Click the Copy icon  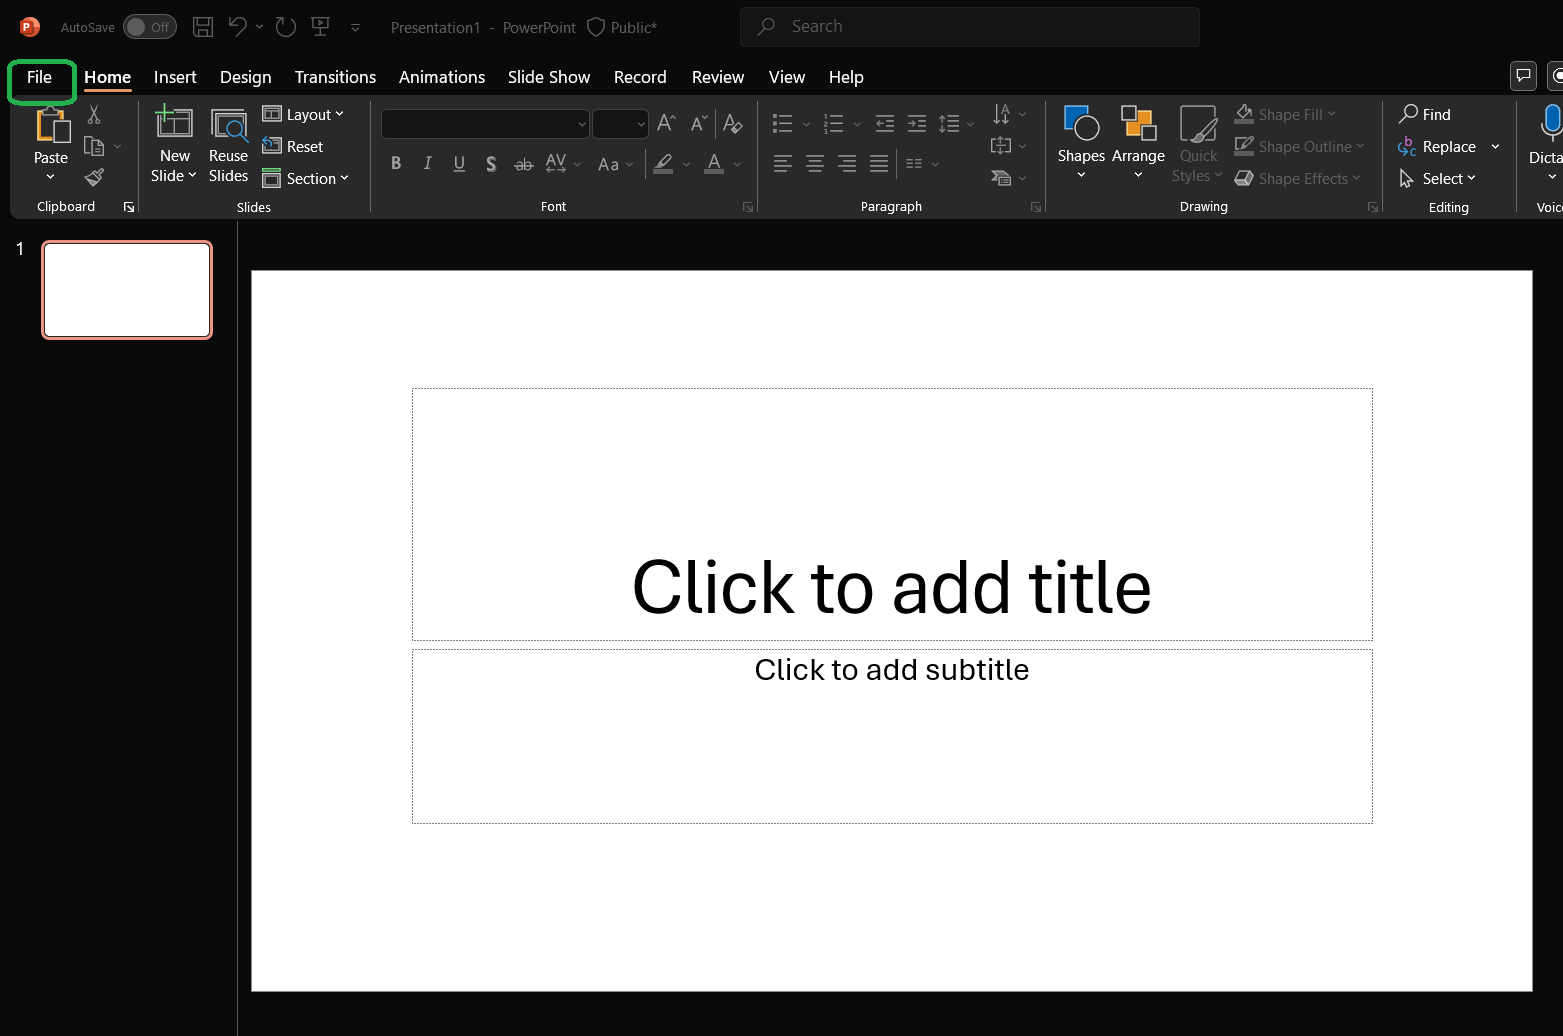[x=94, y=146]
